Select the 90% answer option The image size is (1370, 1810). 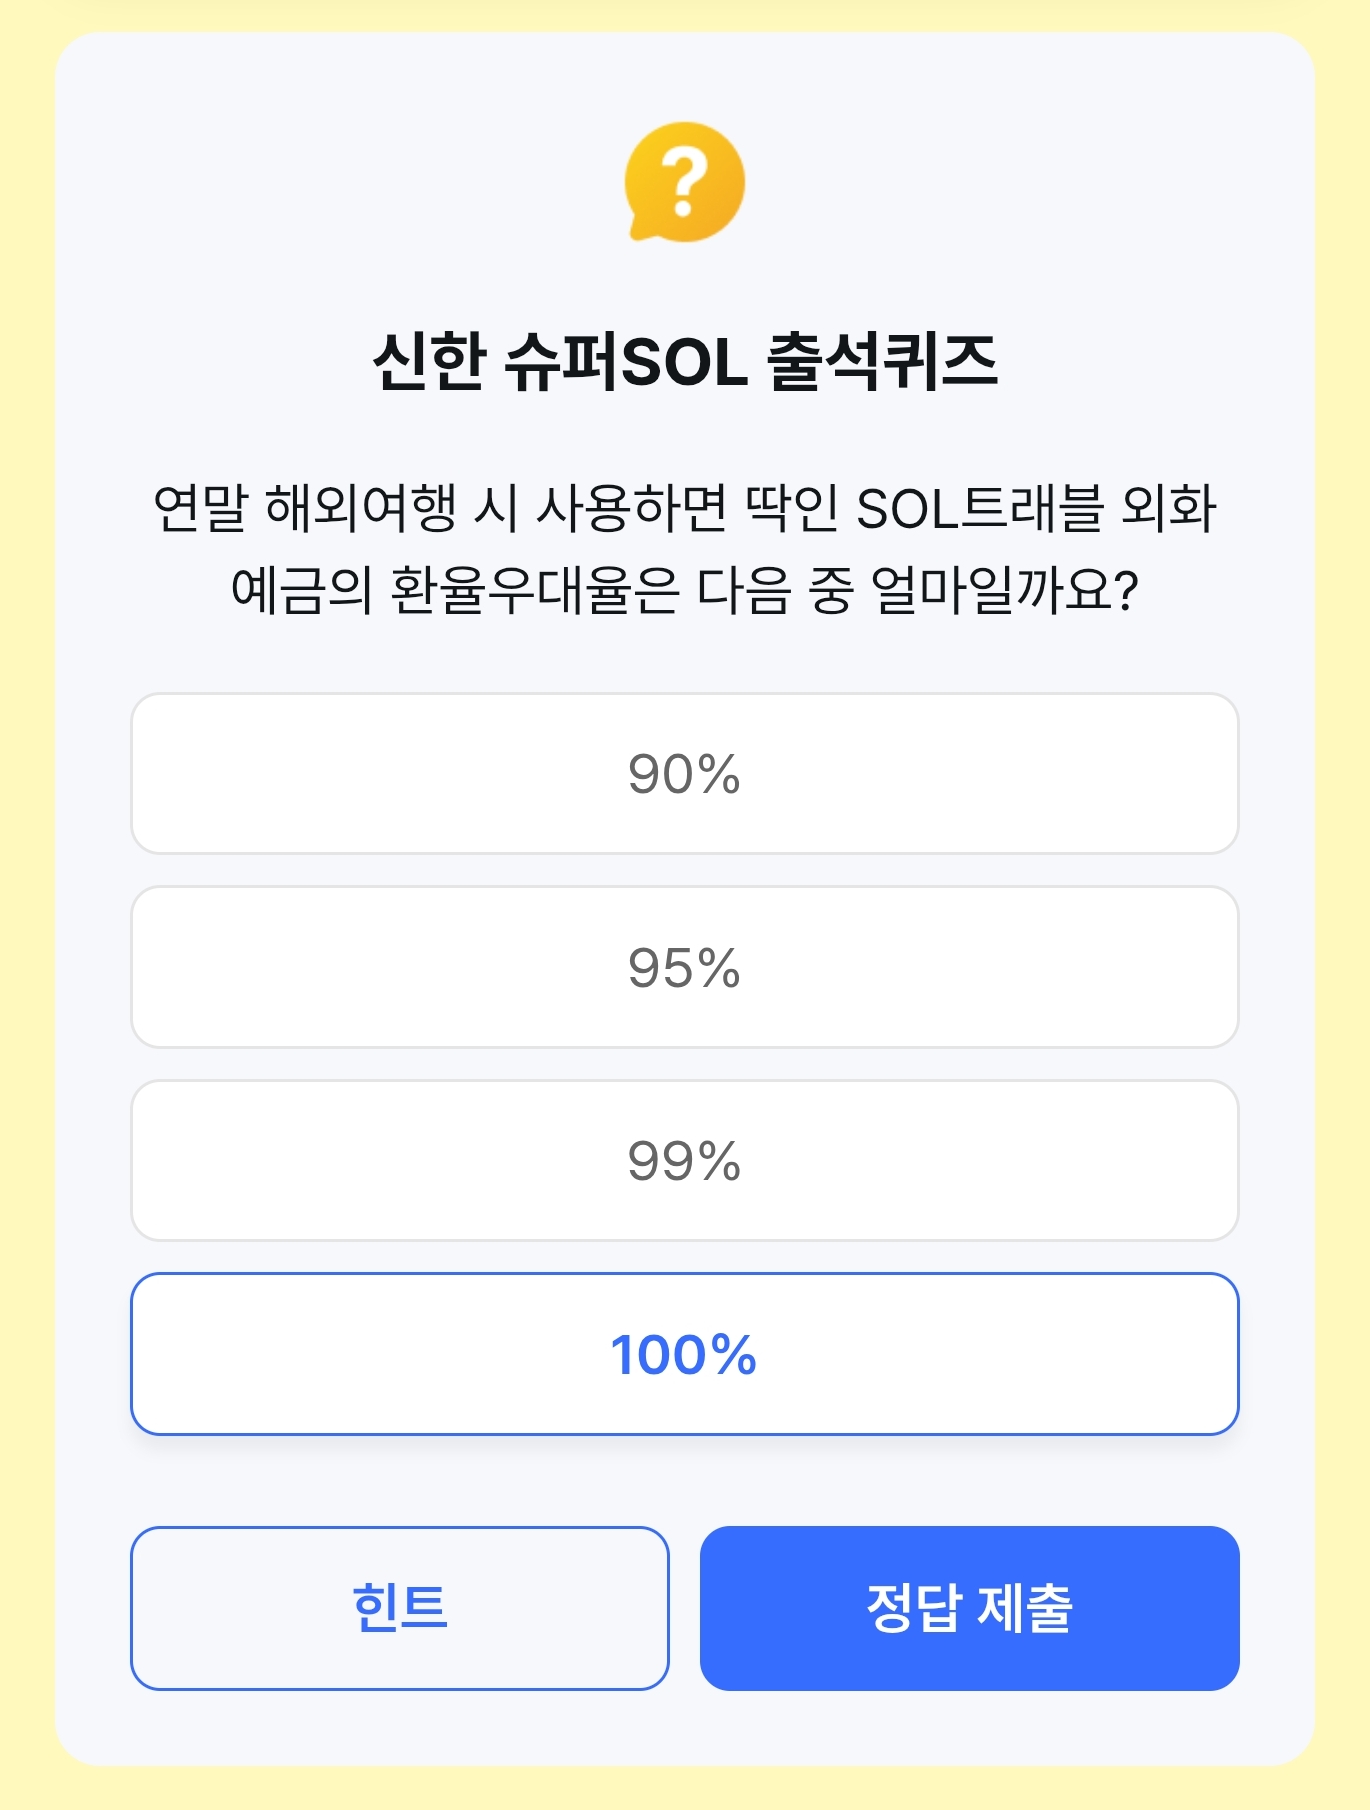click(685, 773)
